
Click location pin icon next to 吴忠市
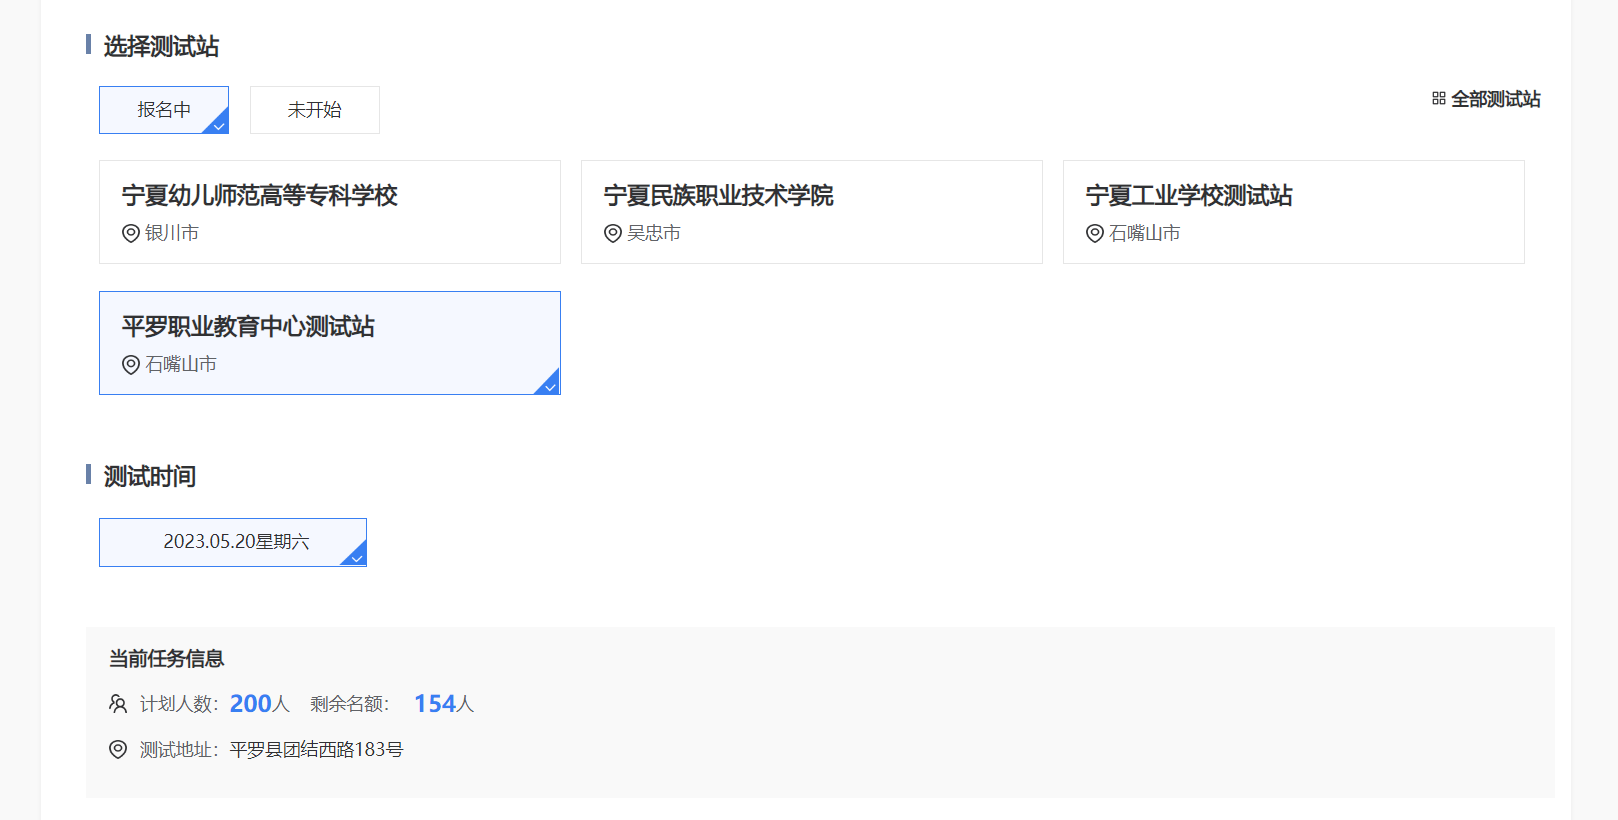click(613, 233)
